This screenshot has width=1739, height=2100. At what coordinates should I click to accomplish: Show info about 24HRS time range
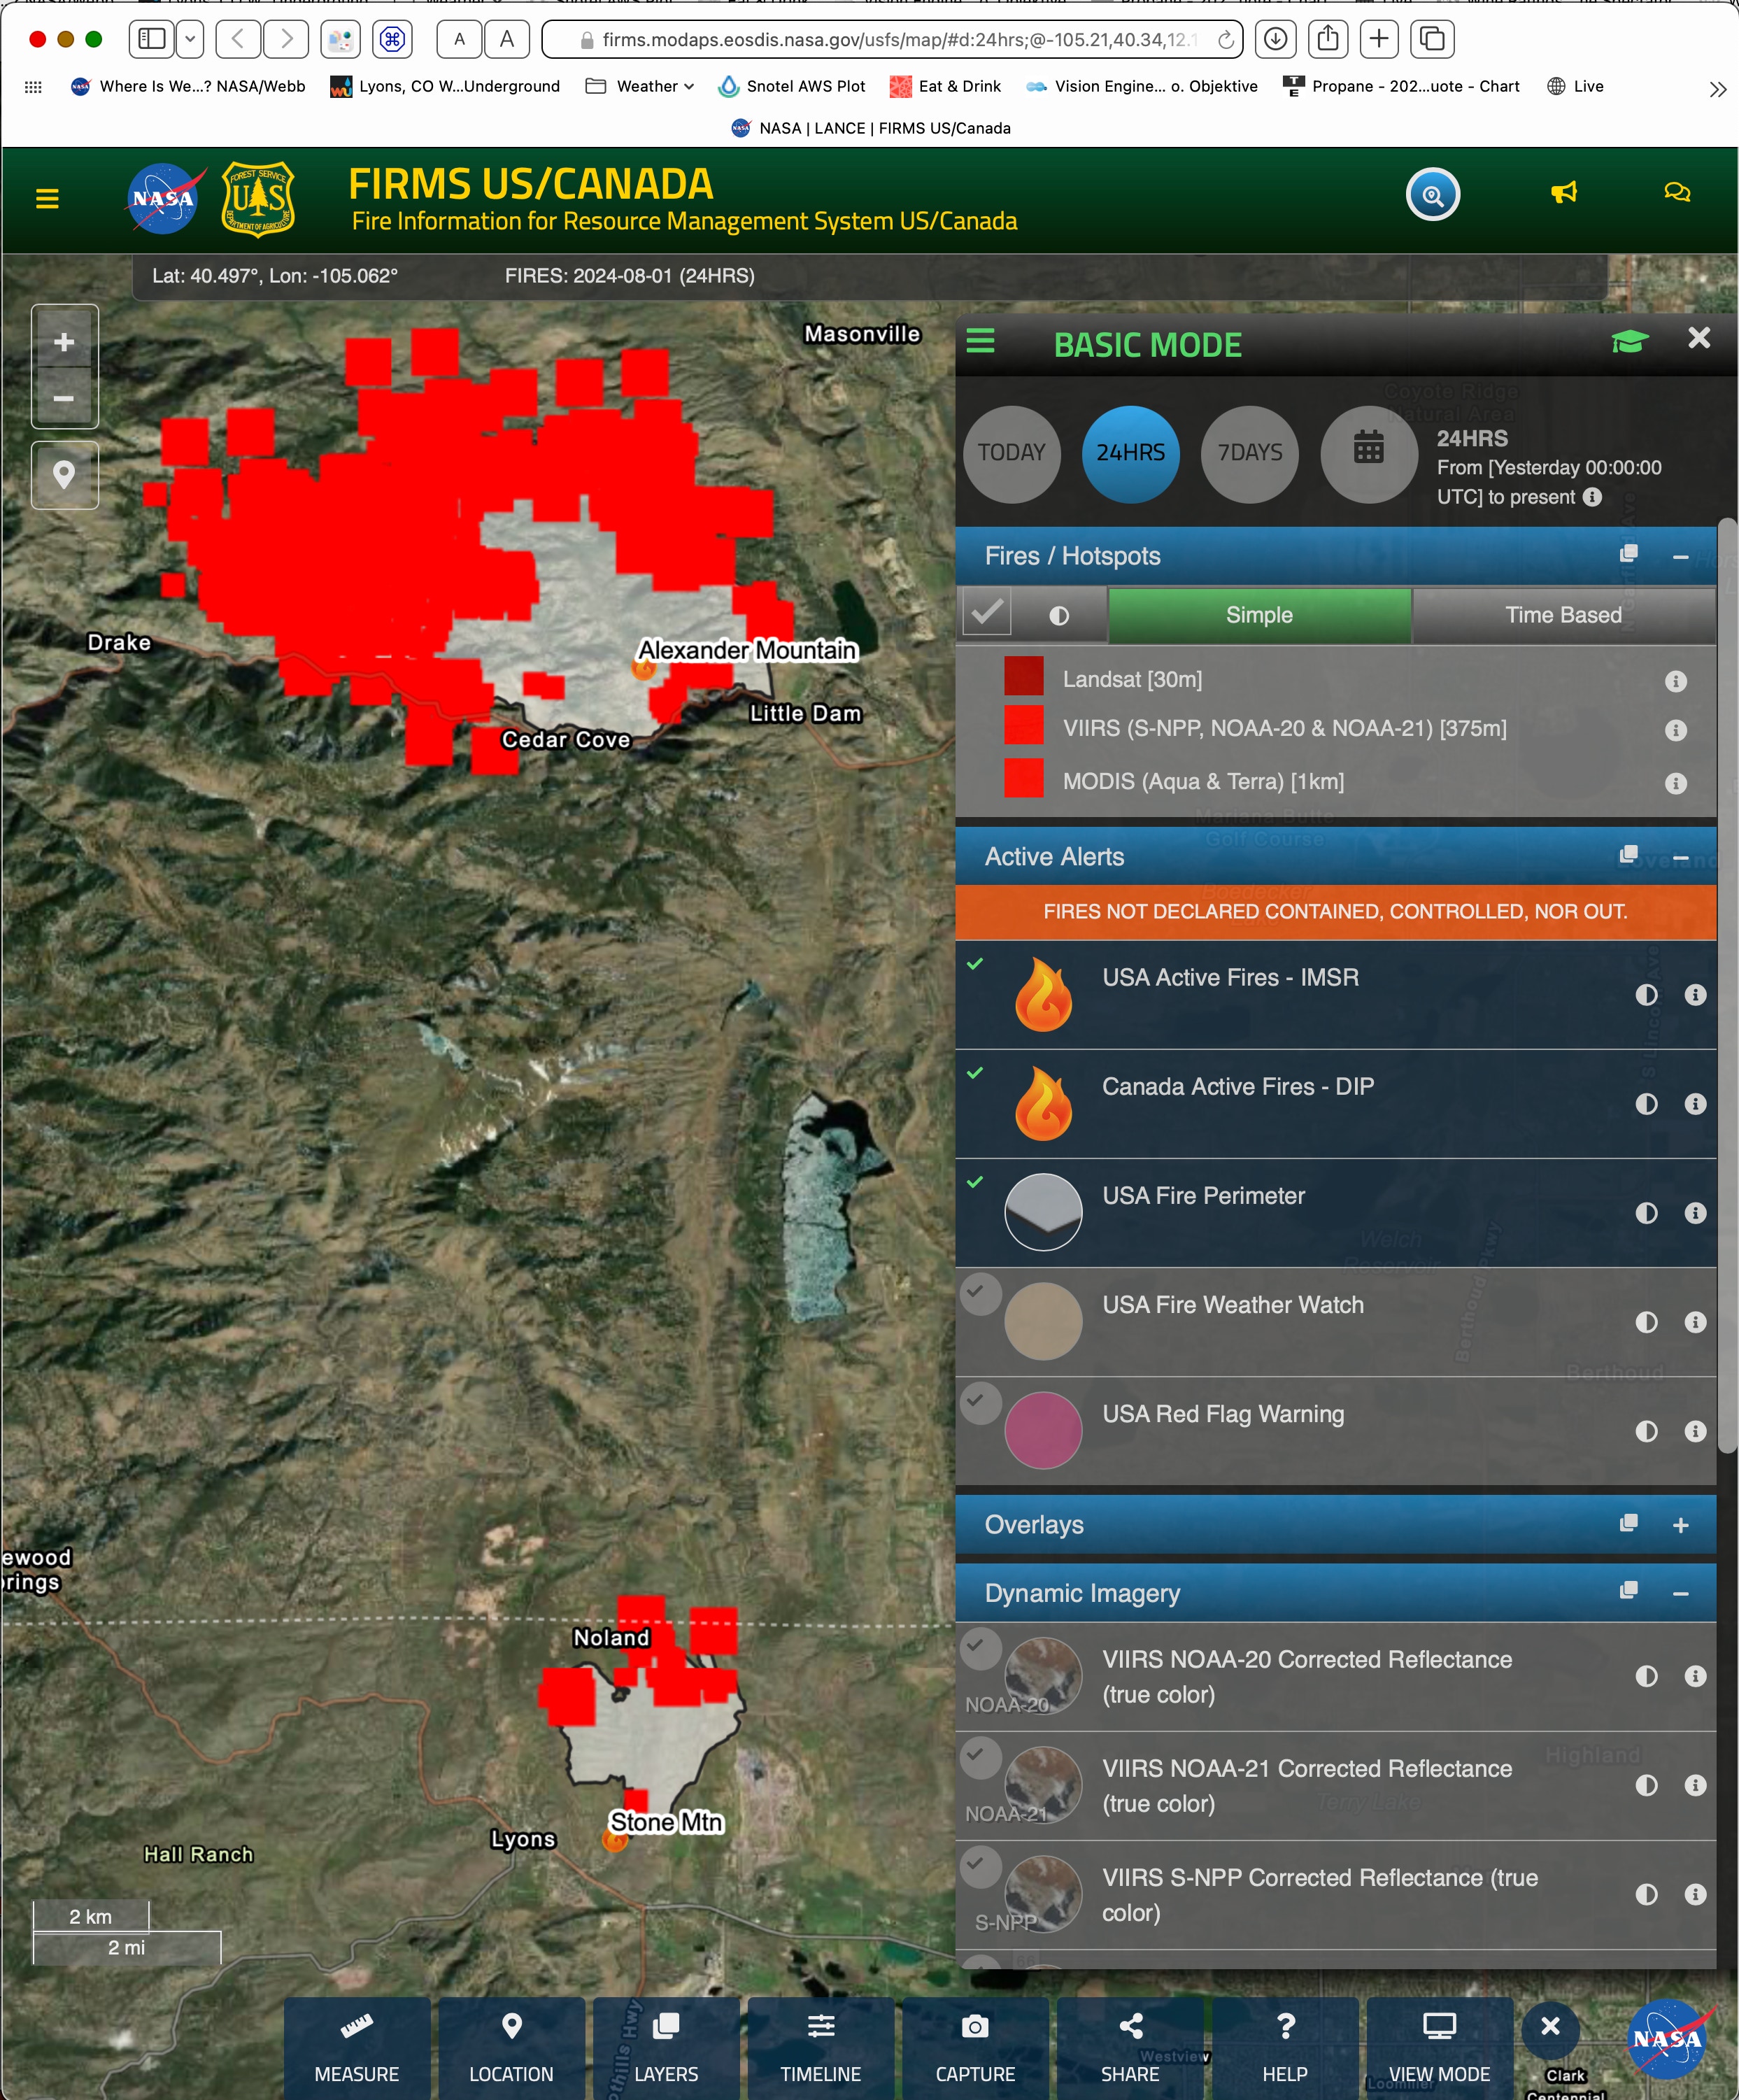tap(1592, 496)
